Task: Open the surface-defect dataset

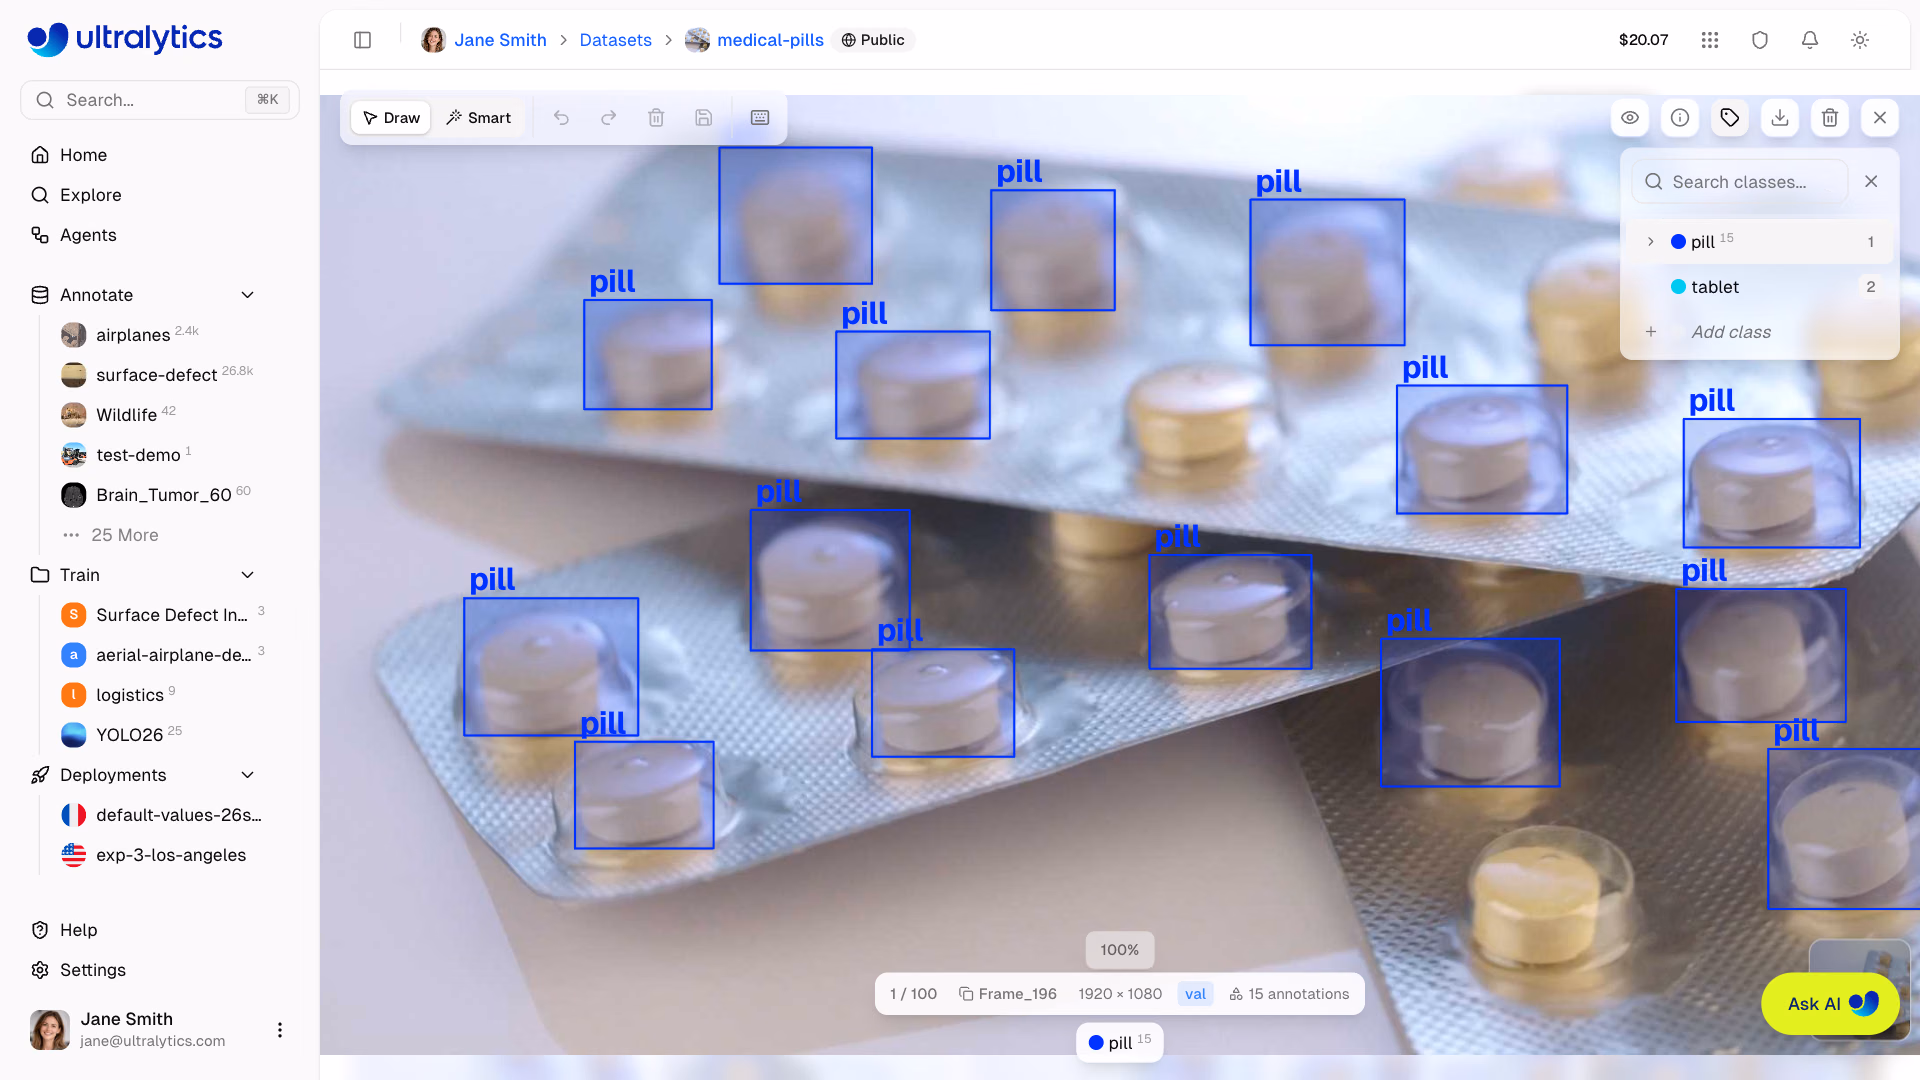Action: coord(156,375)
